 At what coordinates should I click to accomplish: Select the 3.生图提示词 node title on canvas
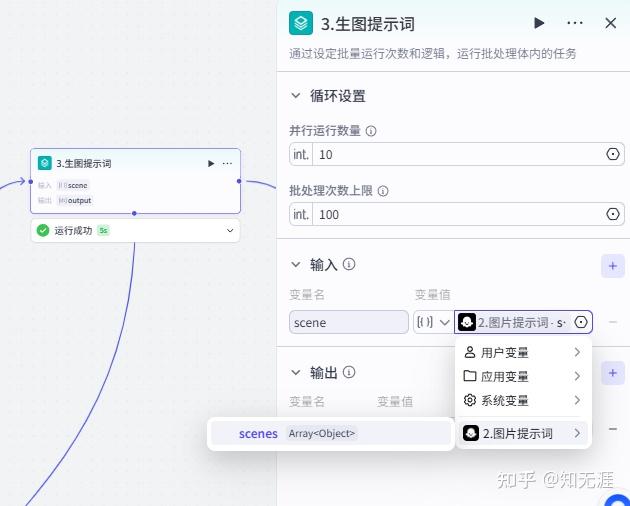(x=84, y=164)
